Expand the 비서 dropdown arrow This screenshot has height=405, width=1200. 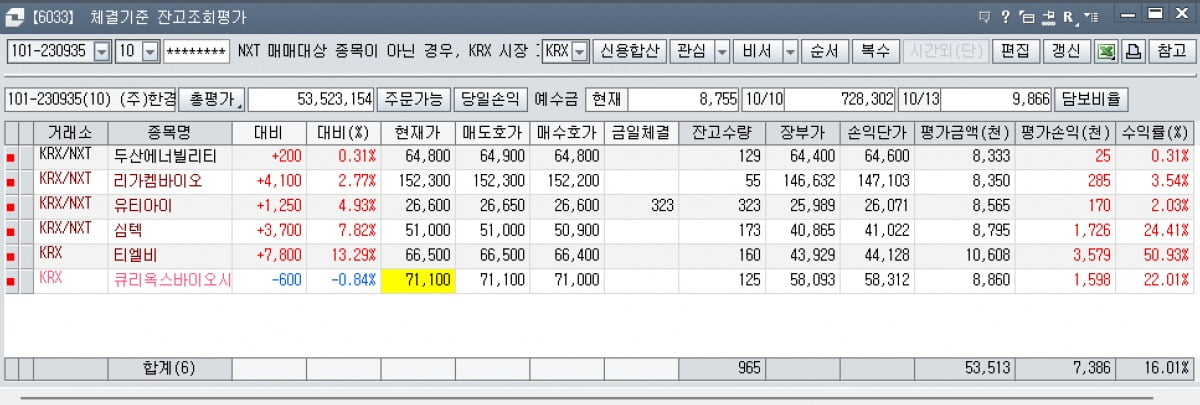tap(789, 51)
